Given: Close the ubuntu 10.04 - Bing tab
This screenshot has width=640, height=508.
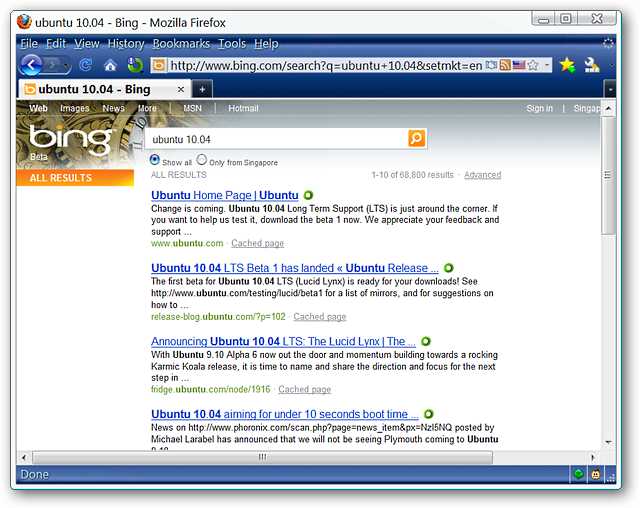Looking at the screenshot, I should tap(181, 89).
